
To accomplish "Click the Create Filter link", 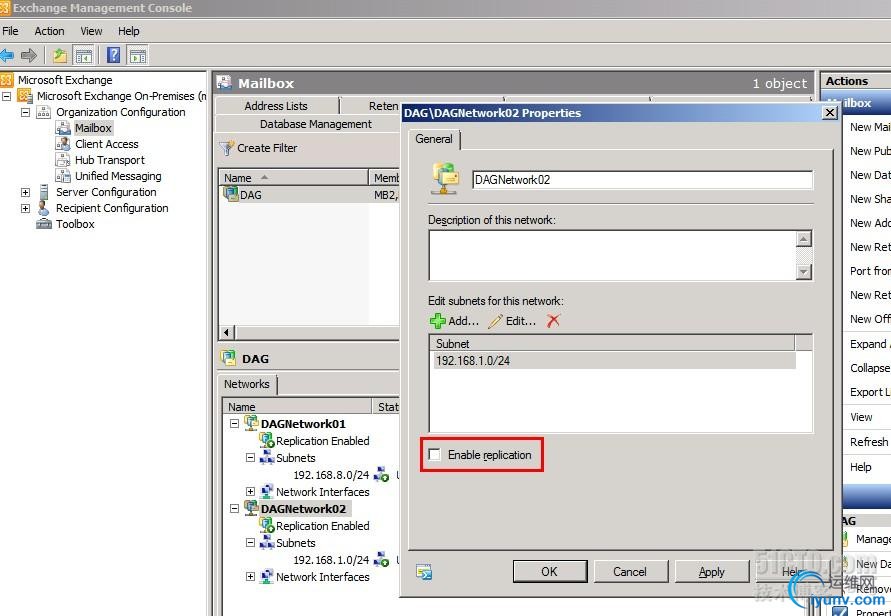I will coord(267,148).
